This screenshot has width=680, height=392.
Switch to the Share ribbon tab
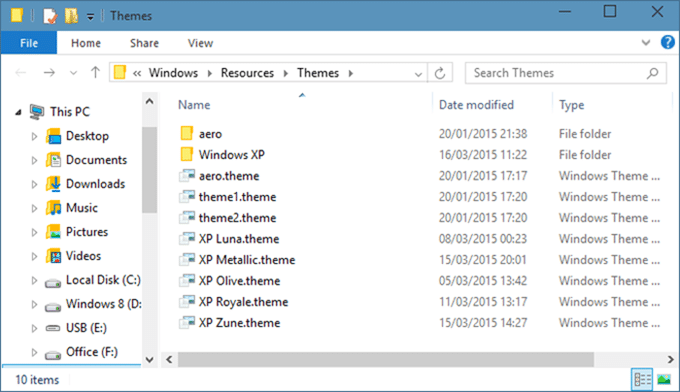[144, 43]
